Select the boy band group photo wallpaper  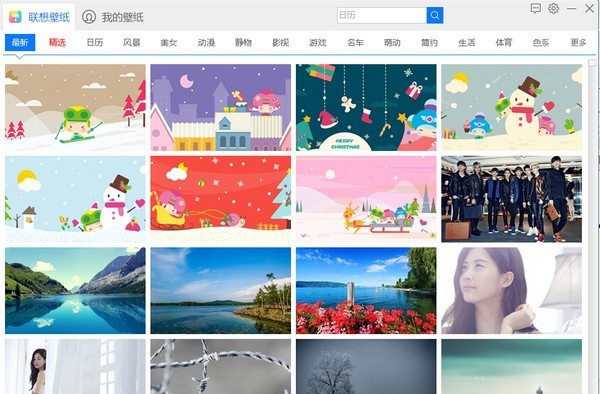[x=512, y=199]
